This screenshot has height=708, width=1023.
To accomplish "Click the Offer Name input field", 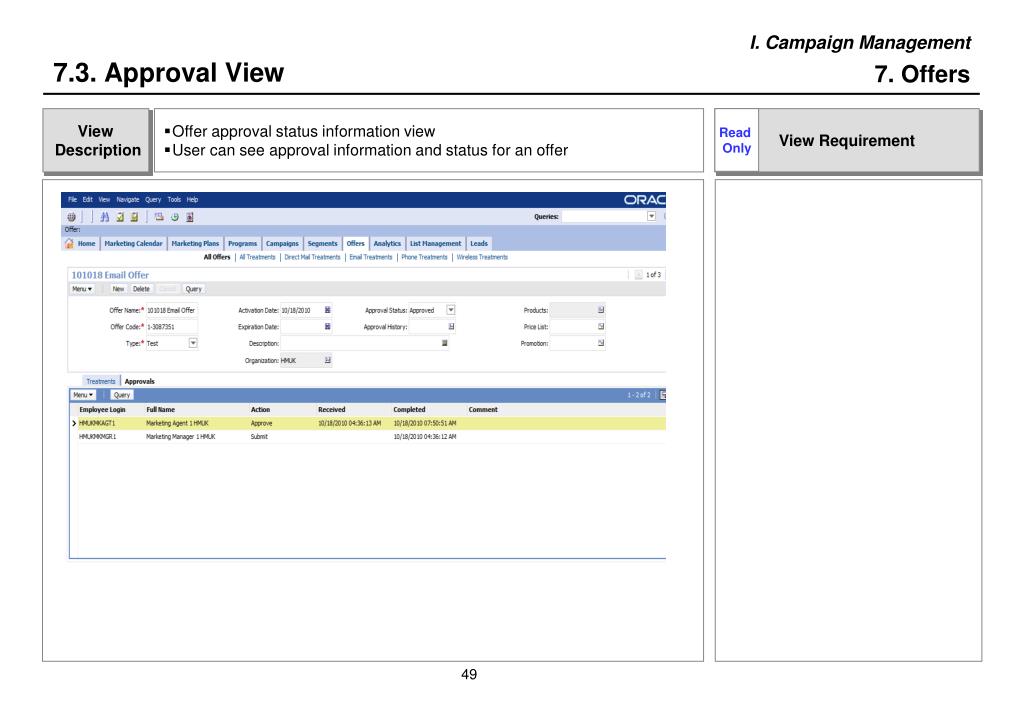I will click(x=172, y=310).
